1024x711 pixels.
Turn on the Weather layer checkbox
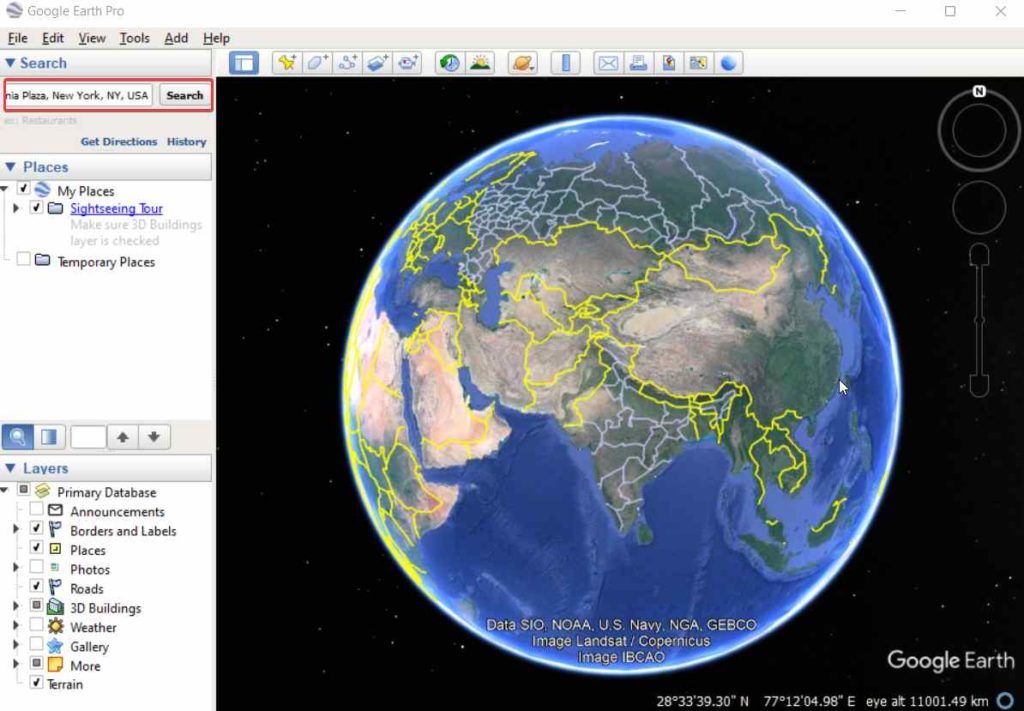[37, 625]
